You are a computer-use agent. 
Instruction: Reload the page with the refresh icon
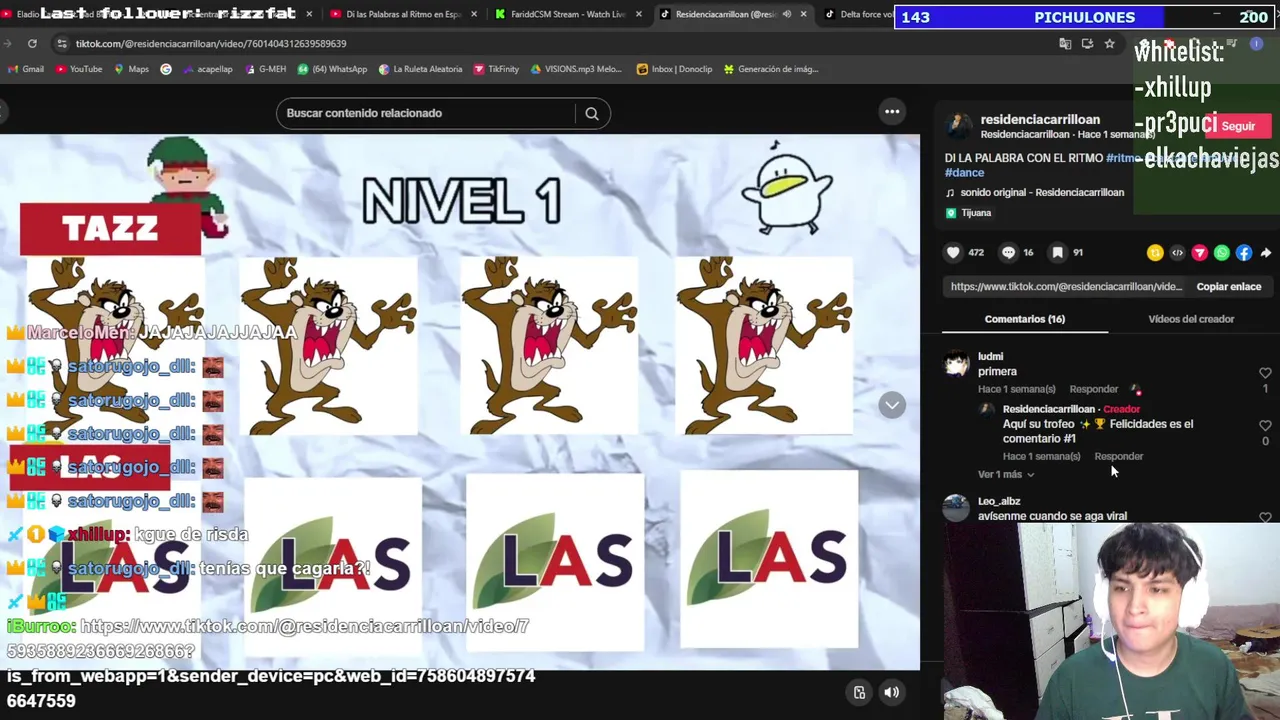[32, 44]
